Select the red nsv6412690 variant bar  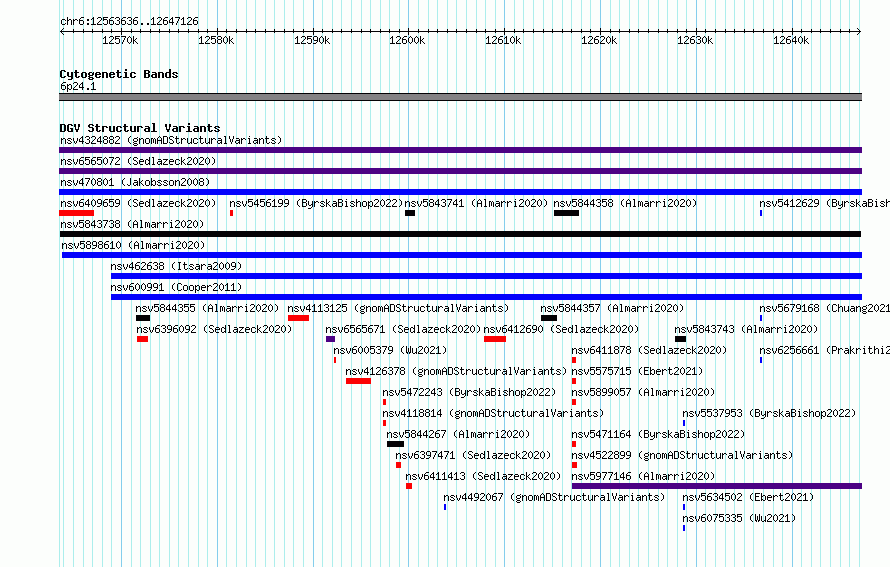pos(495,339)
